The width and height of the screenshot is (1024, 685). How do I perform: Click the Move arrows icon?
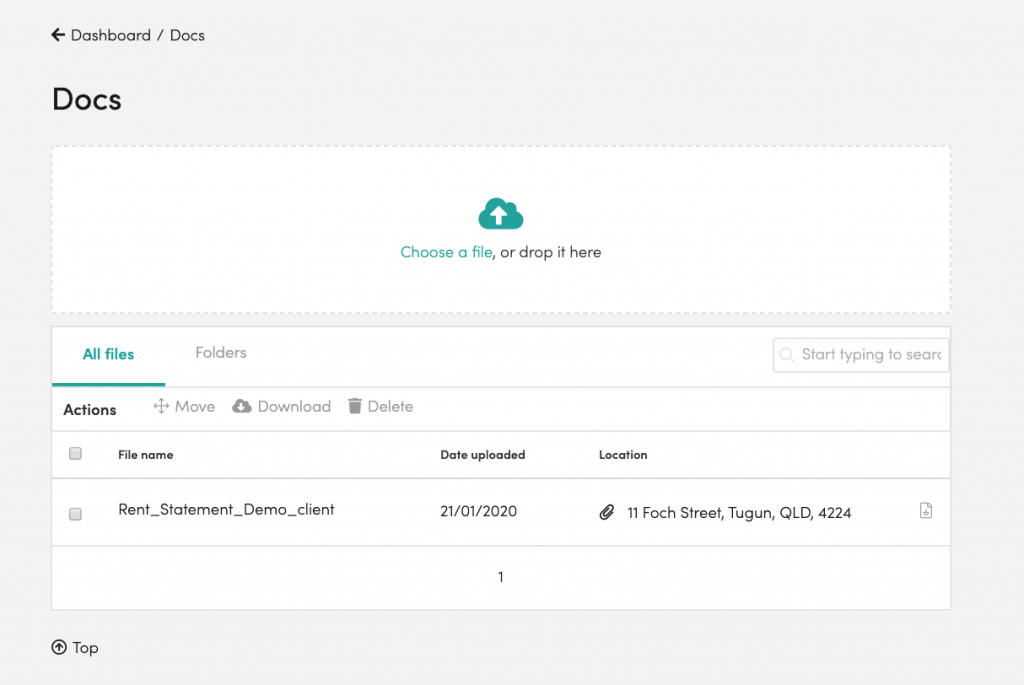(160, 406)
